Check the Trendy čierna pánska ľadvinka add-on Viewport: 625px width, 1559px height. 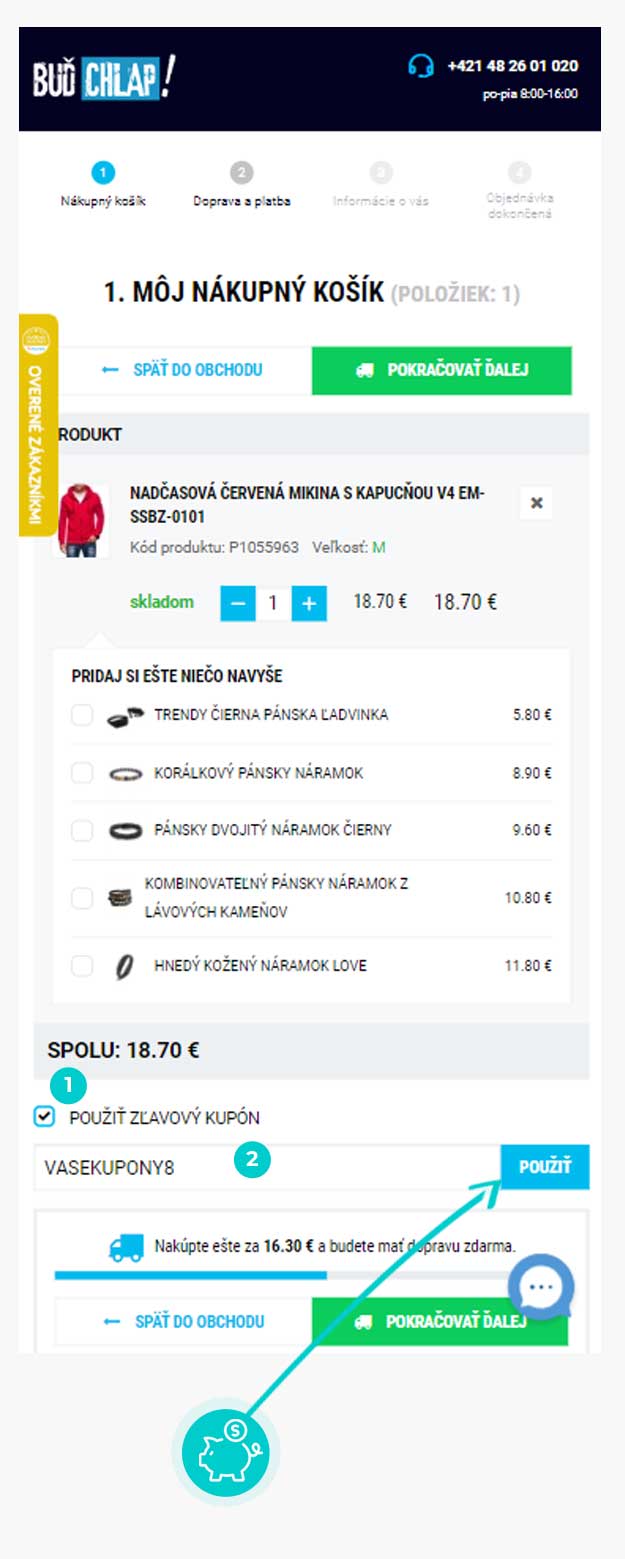click(82, 716)
